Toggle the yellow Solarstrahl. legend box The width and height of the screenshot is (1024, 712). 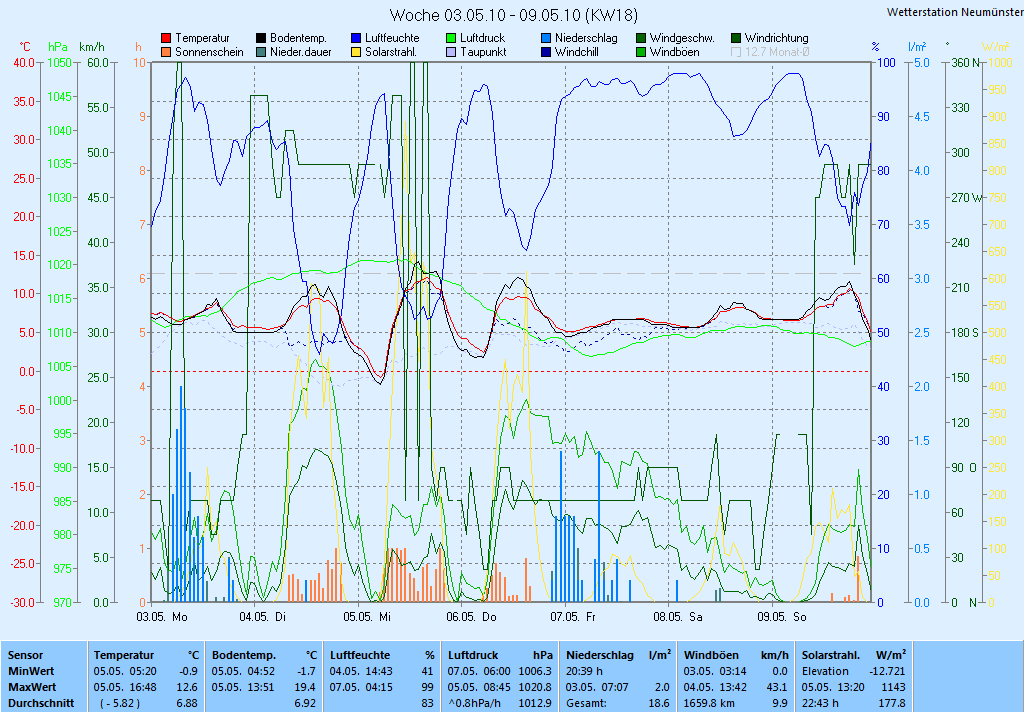(x=356, y=52)
